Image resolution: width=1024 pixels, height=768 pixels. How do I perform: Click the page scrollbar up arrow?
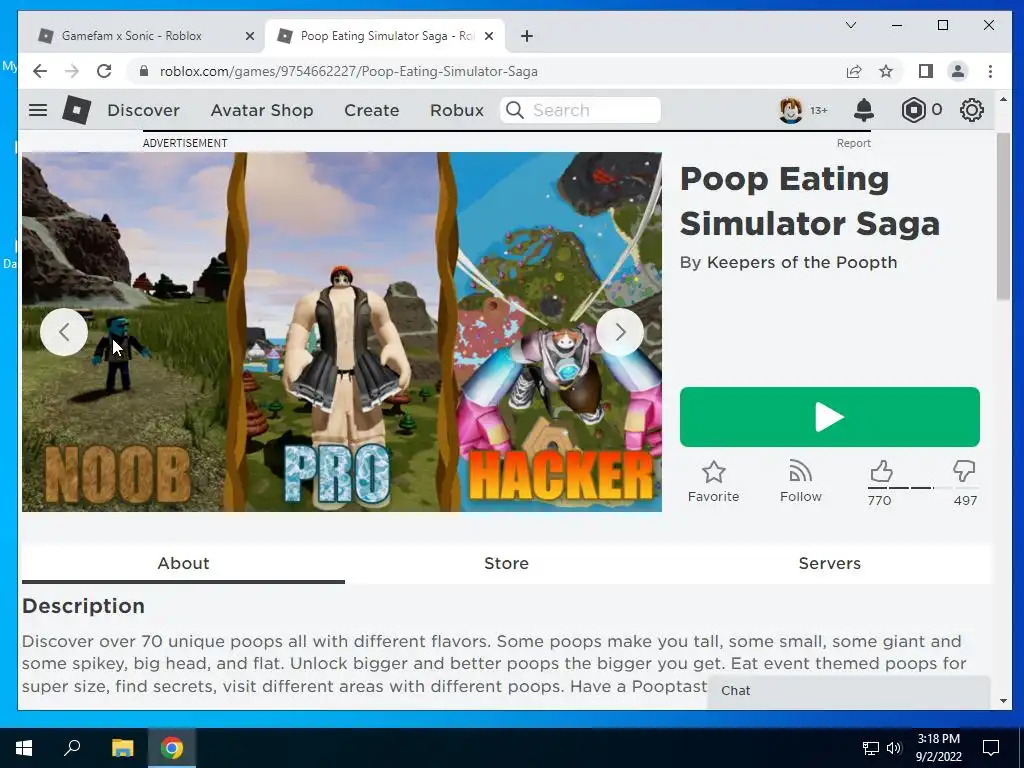tap(1003, 99)
